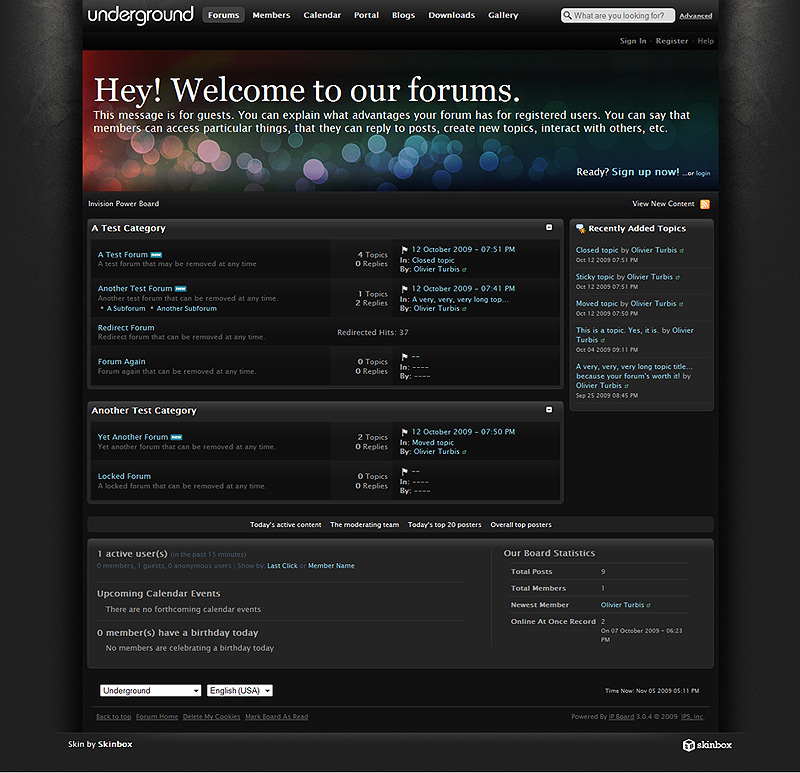The height and width of the screenshot is (773, 800).
Task: Open the Underground skin selector dropdown
Action: (150, 690)
